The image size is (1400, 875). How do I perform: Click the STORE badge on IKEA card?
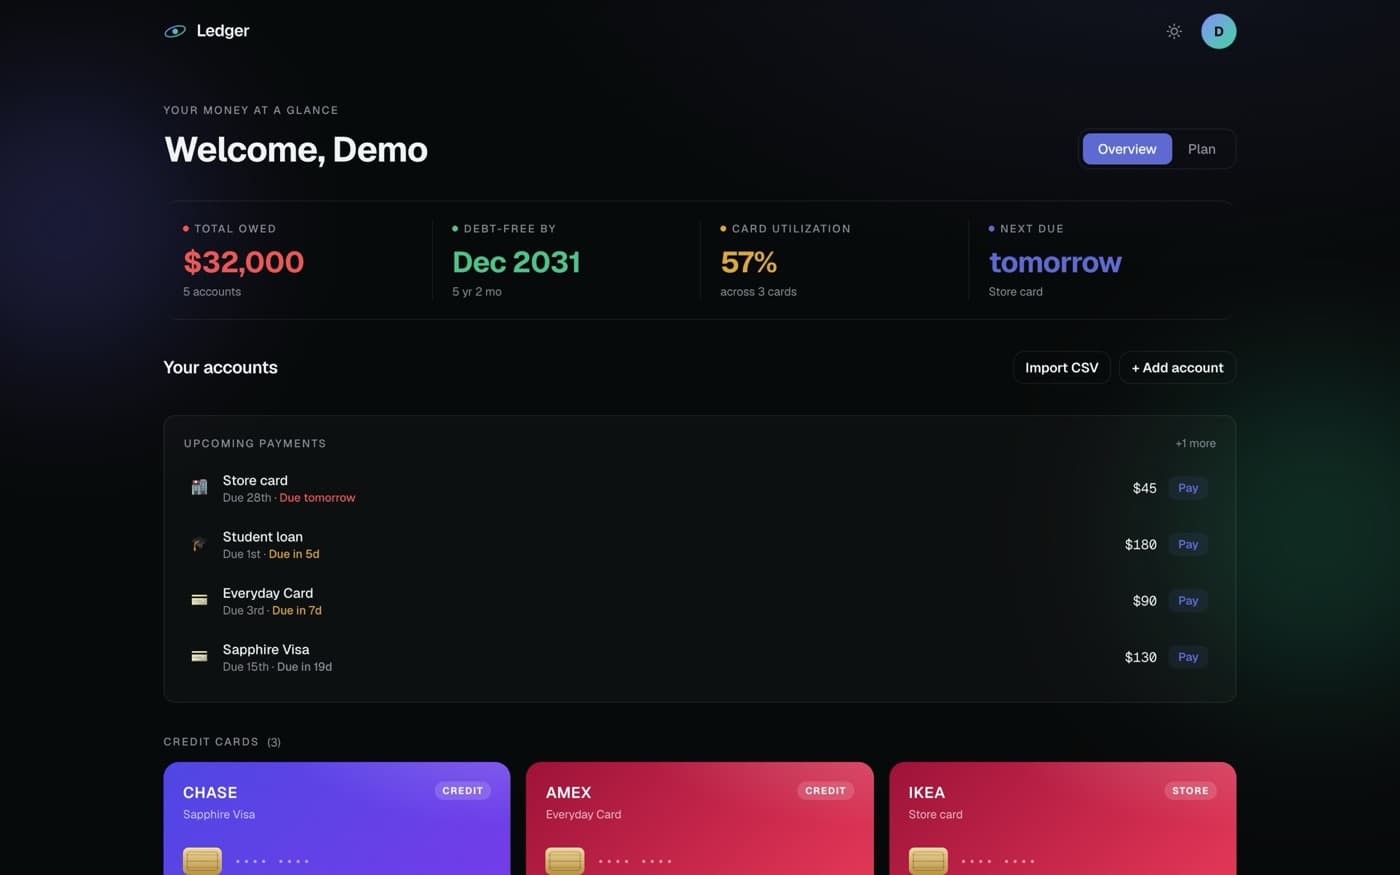tap(1190, 791)
